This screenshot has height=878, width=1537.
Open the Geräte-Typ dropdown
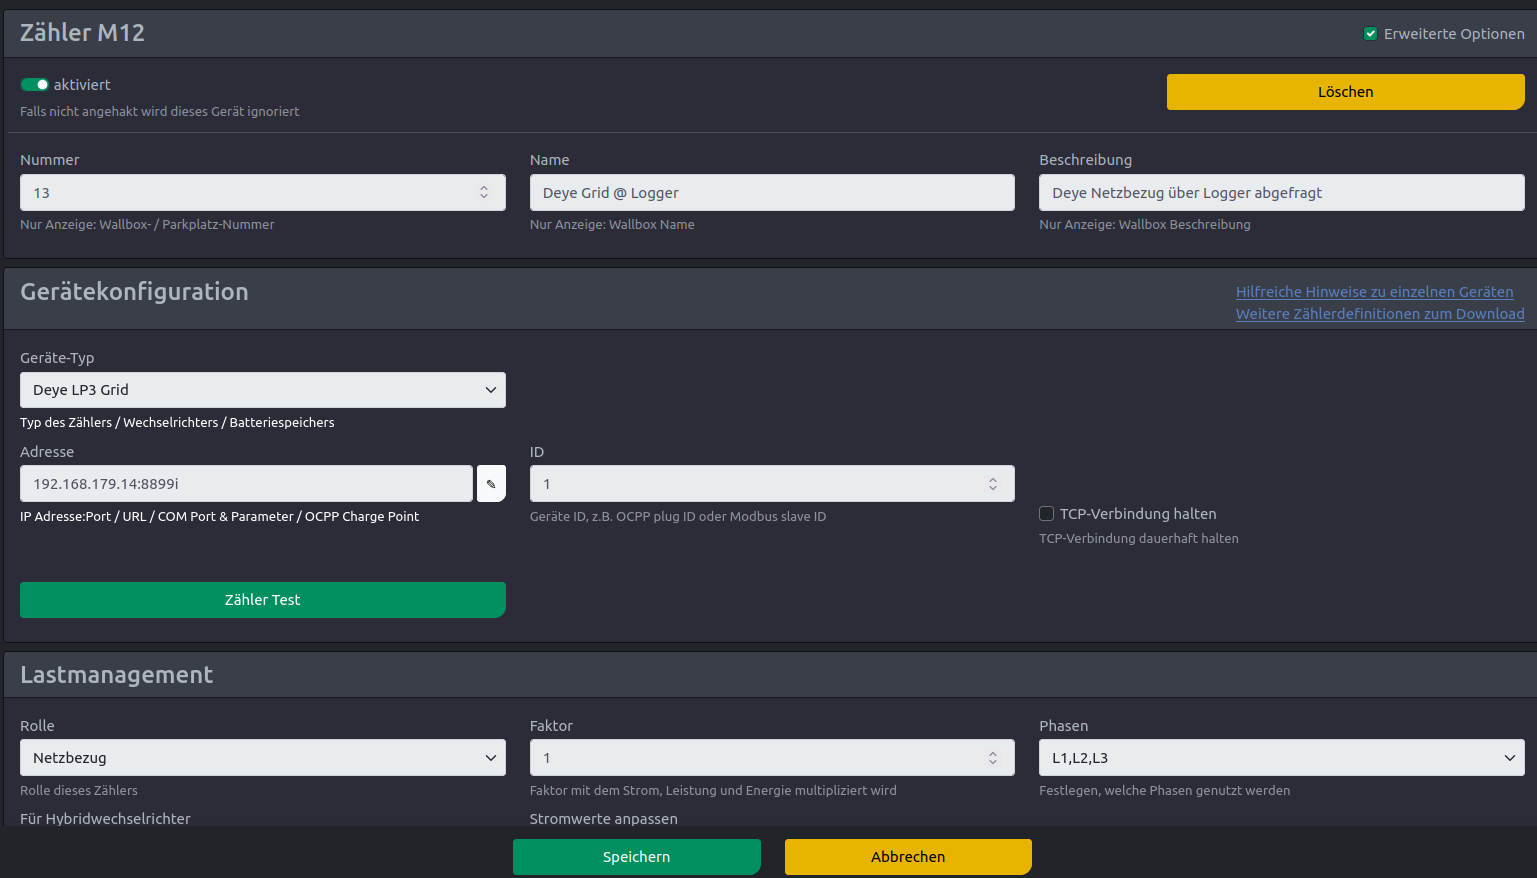click(262, 390)
